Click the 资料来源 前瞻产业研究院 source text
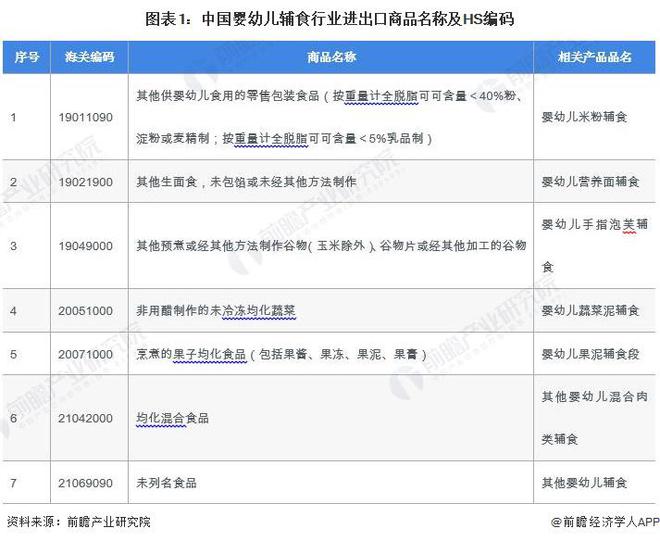 (79, 522)
